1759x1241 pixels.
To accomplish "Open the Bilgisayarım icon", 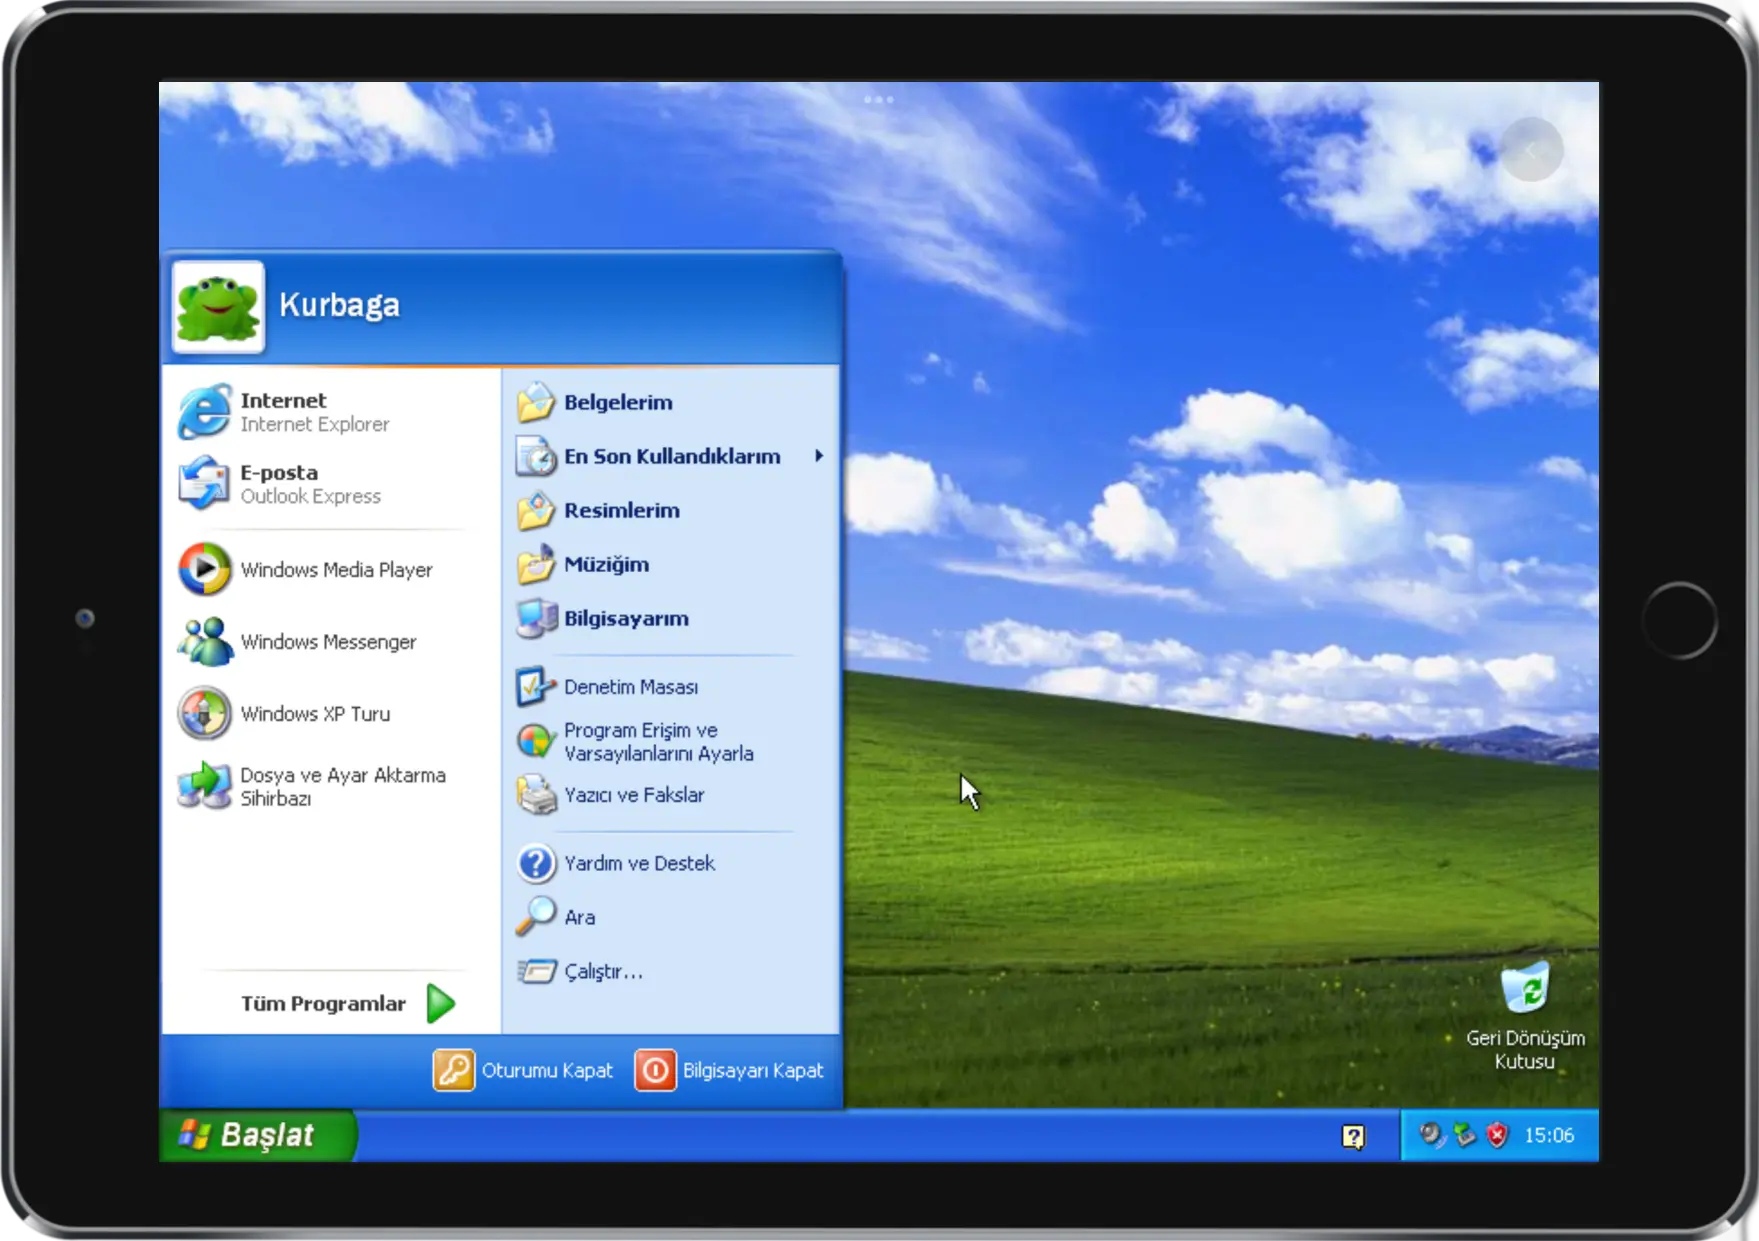I will [536, 618].
